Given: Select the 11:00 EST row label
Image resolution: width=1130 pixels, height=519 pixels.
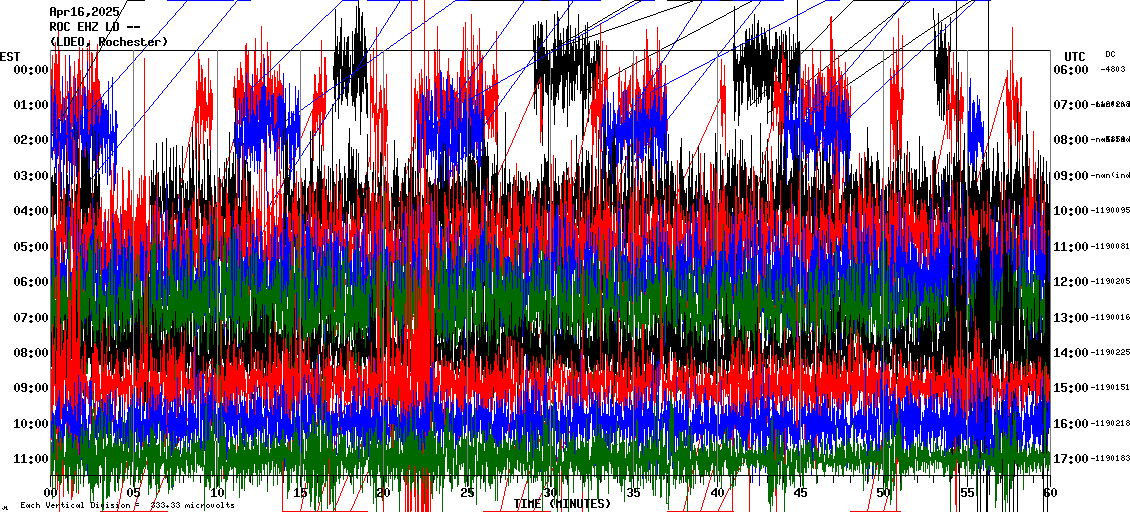Looking at the screenshot, I should 32,458.
